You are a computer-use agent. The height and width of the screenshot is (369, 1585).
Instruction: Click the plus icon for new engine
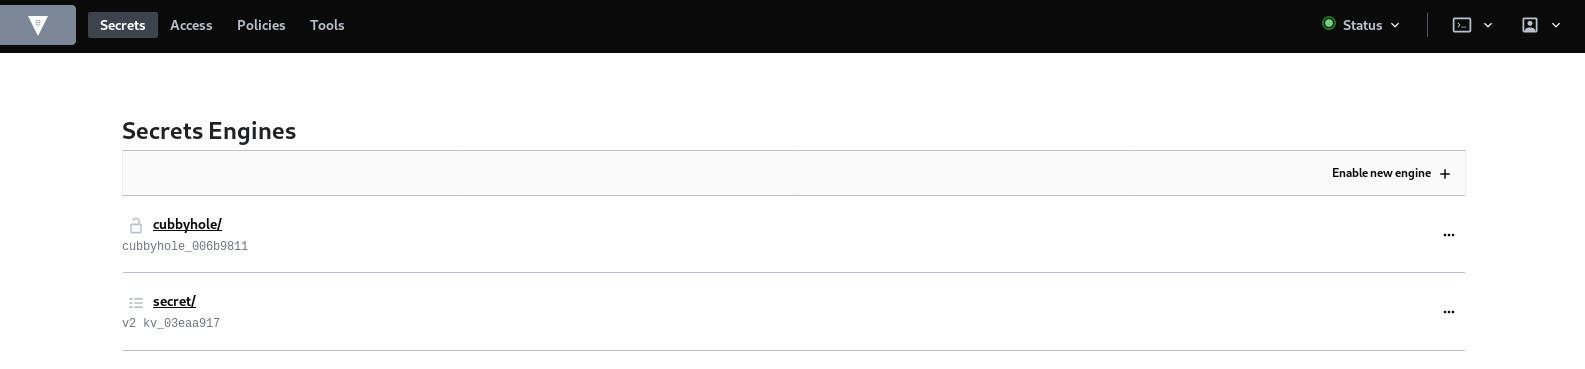click(x=1445, y=174)
